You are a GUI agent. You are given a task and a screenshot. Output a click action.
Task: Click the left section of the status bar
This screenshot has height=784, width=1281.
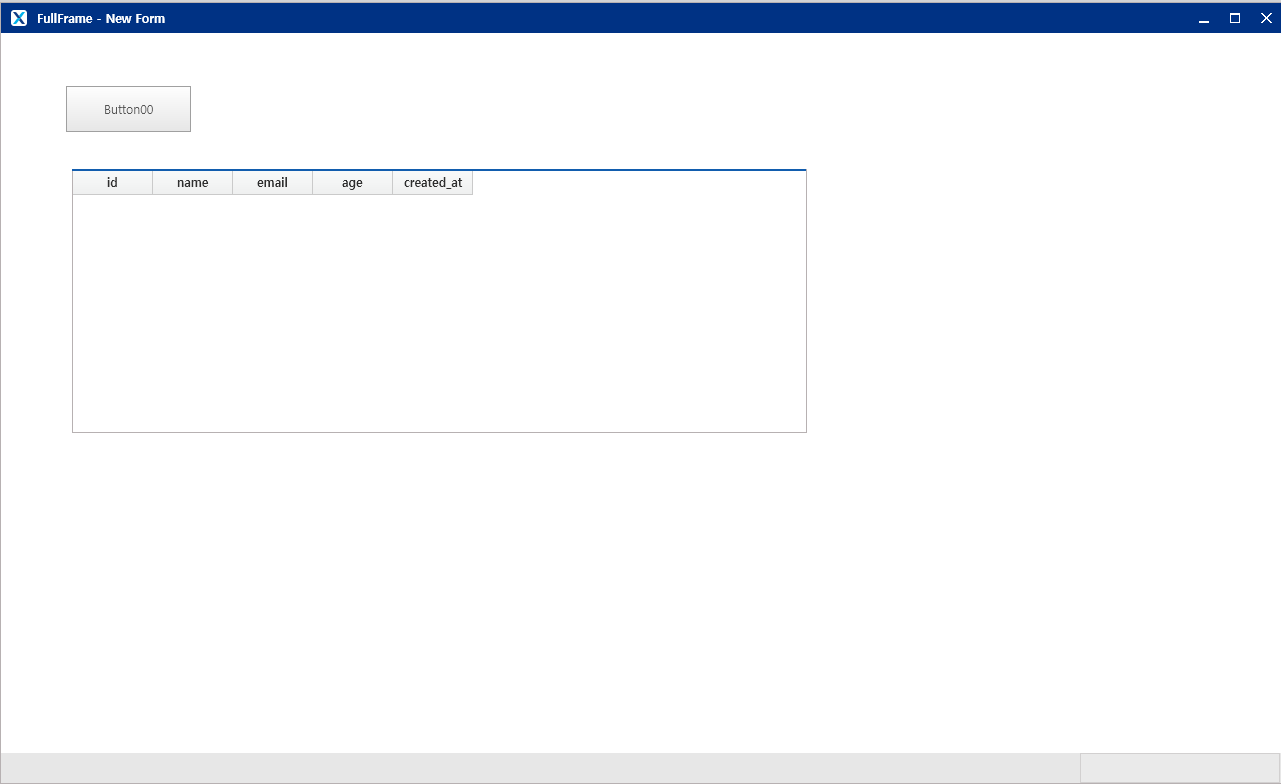click(x=540, y=768)
